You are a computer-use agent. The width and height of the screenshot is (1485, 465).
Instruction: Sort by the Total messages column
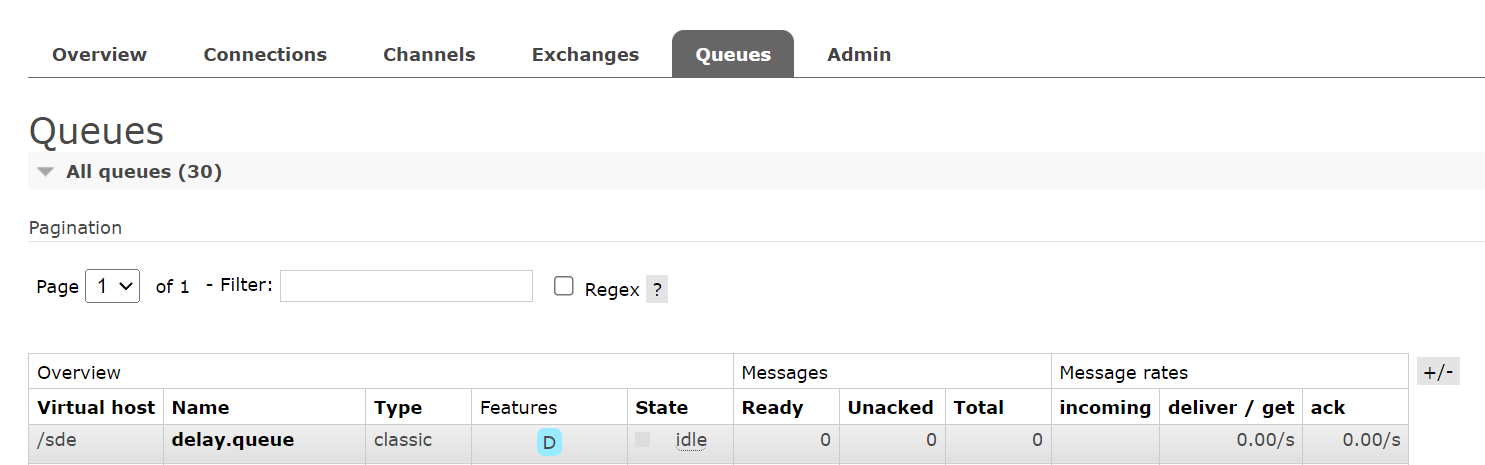click(x=978, y=407)
